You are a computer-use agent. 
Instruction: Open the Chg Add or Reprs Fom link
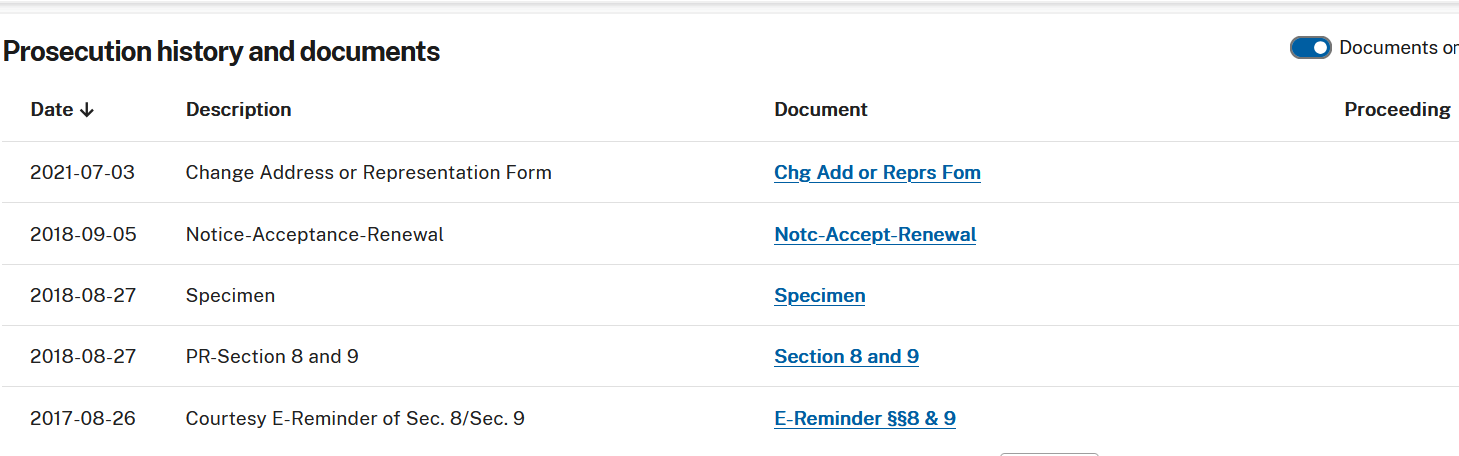(877, 173)
